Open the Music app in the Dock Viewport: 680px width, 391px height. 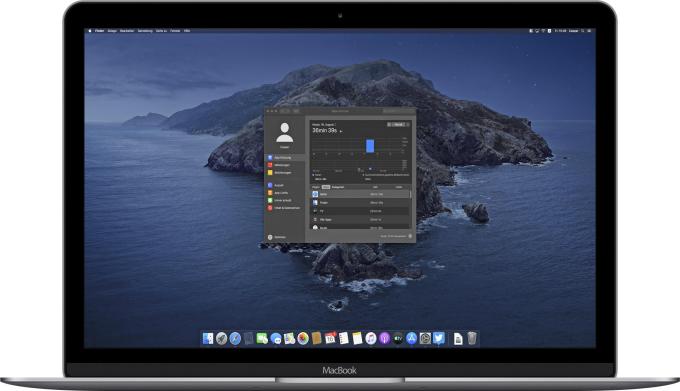pos(371,338)
